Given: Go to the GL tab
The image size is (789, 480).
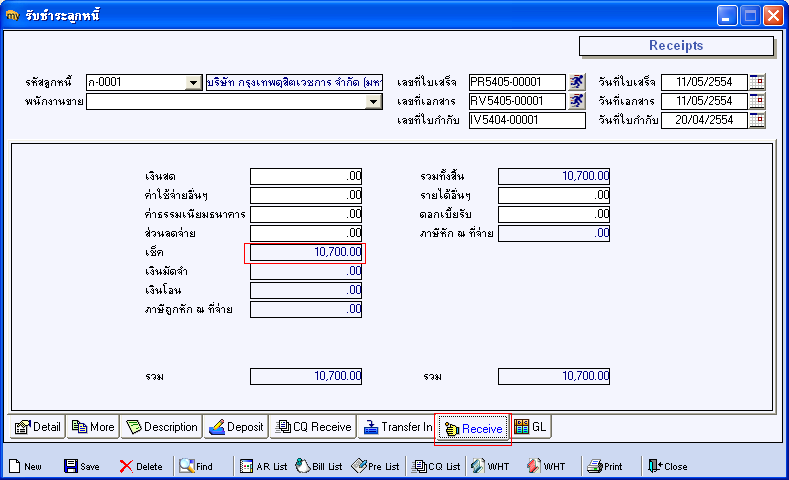Looking at the screenshot, I should click(530, 427).
